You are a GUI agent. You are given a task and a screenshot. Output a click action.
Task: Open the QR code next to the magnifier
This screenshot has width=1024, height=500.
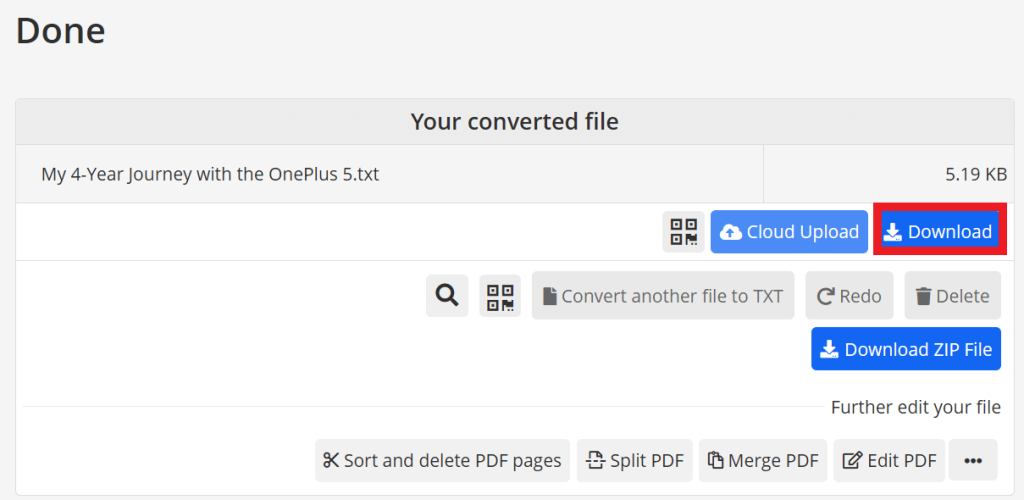500,296
